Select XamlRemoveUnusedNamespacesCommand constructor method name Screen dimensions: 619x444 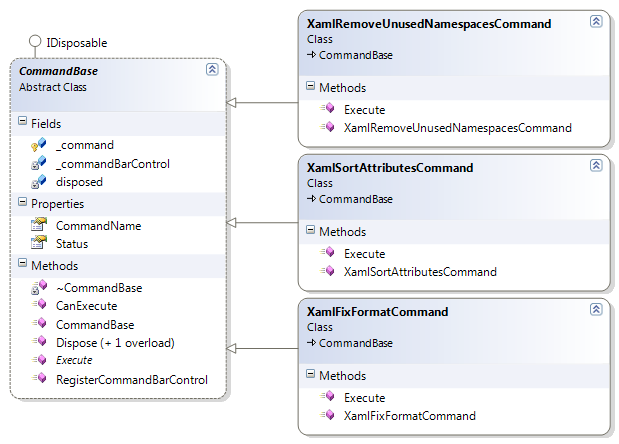coord(458,128)
